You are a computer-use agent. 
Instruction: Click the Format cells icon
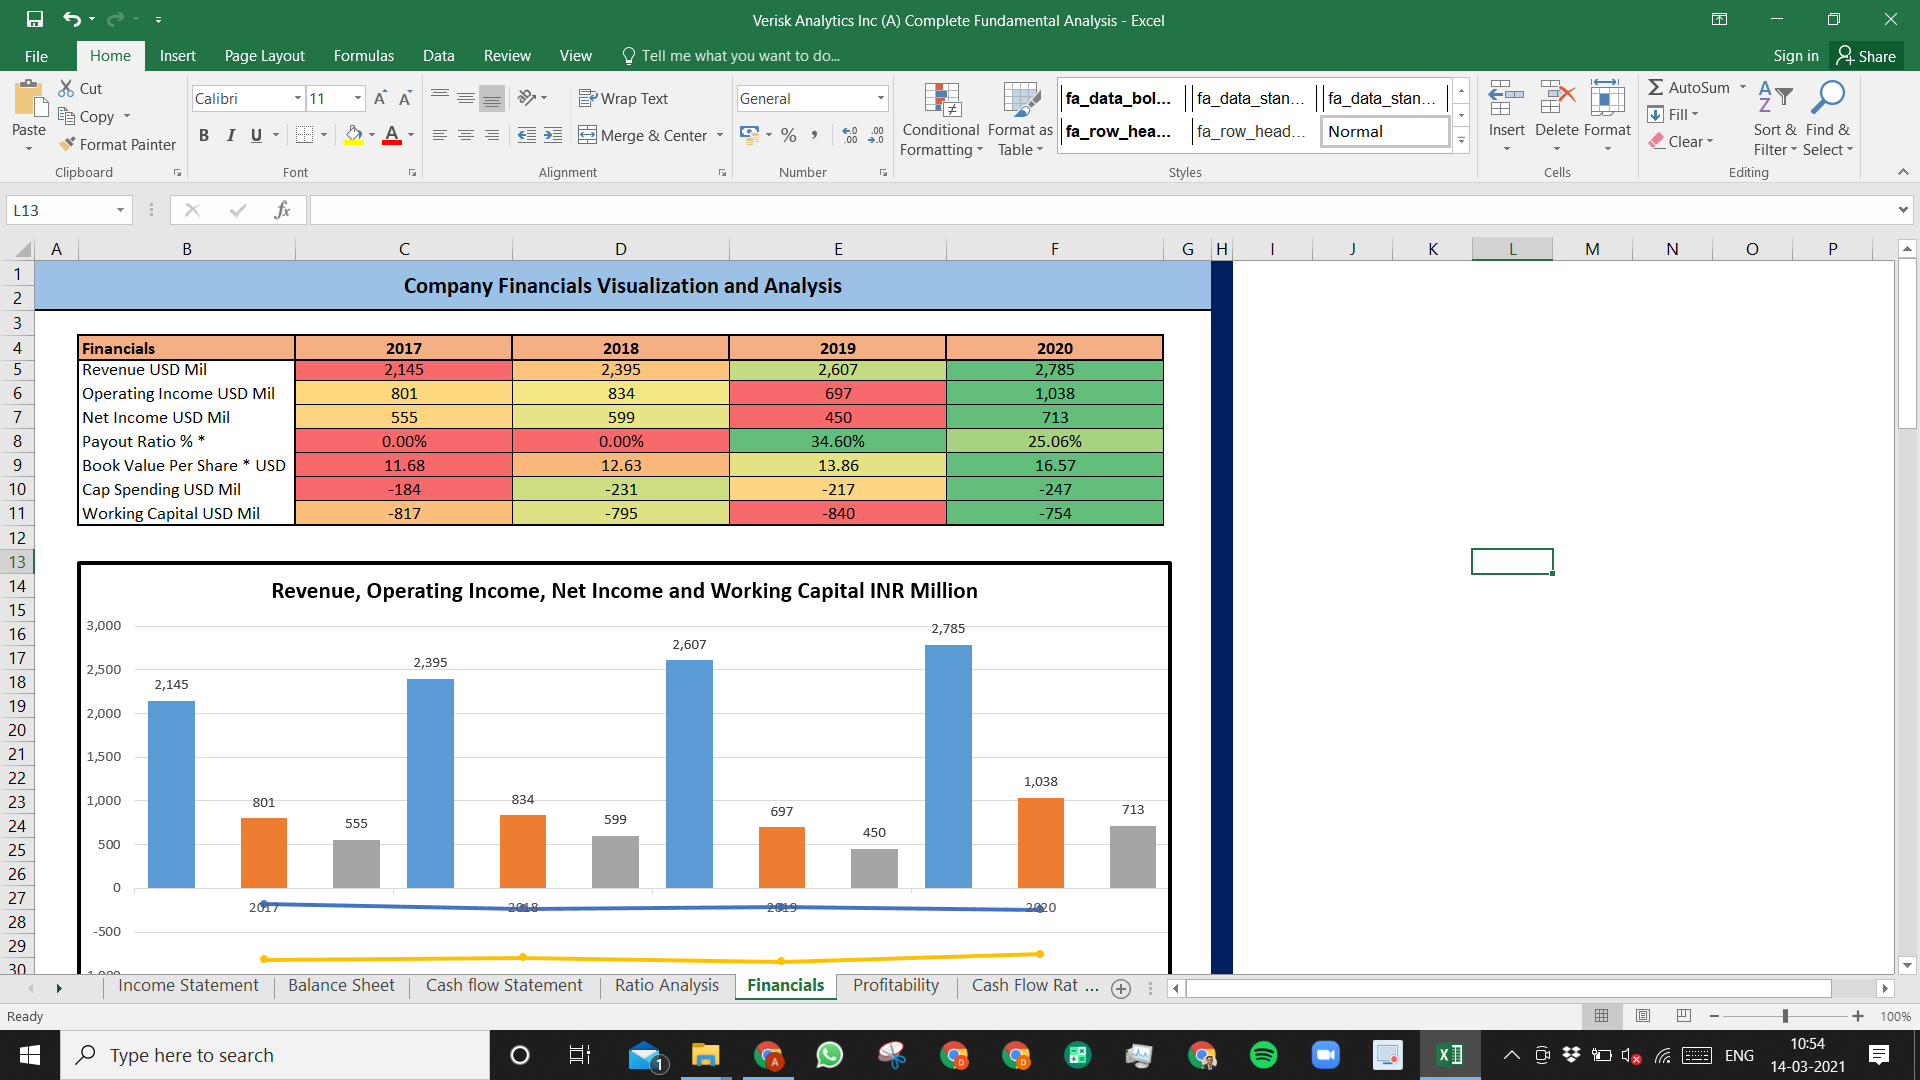(x=1607, y=100)
